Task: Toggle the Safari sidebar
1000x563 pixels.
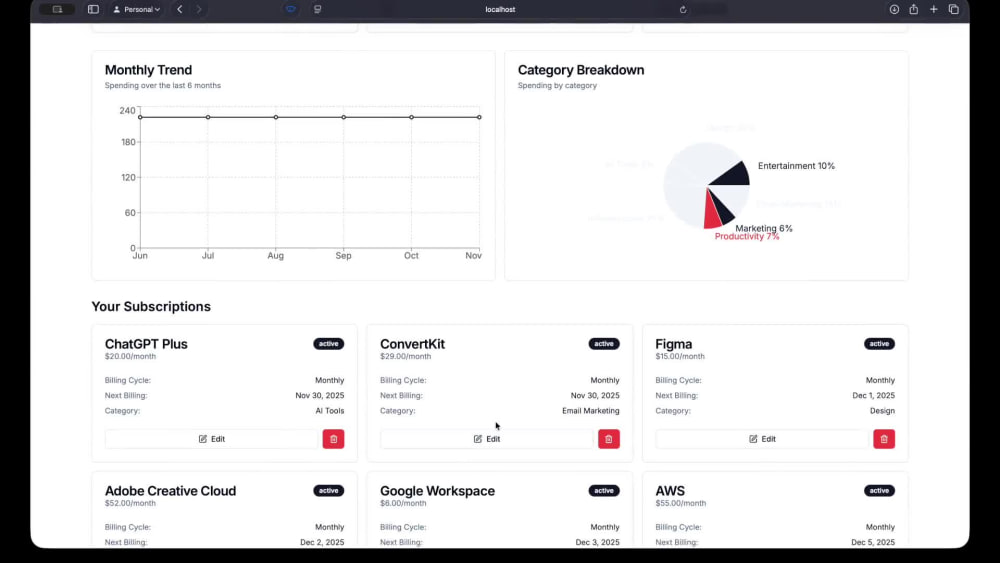Action: (93, 10)
